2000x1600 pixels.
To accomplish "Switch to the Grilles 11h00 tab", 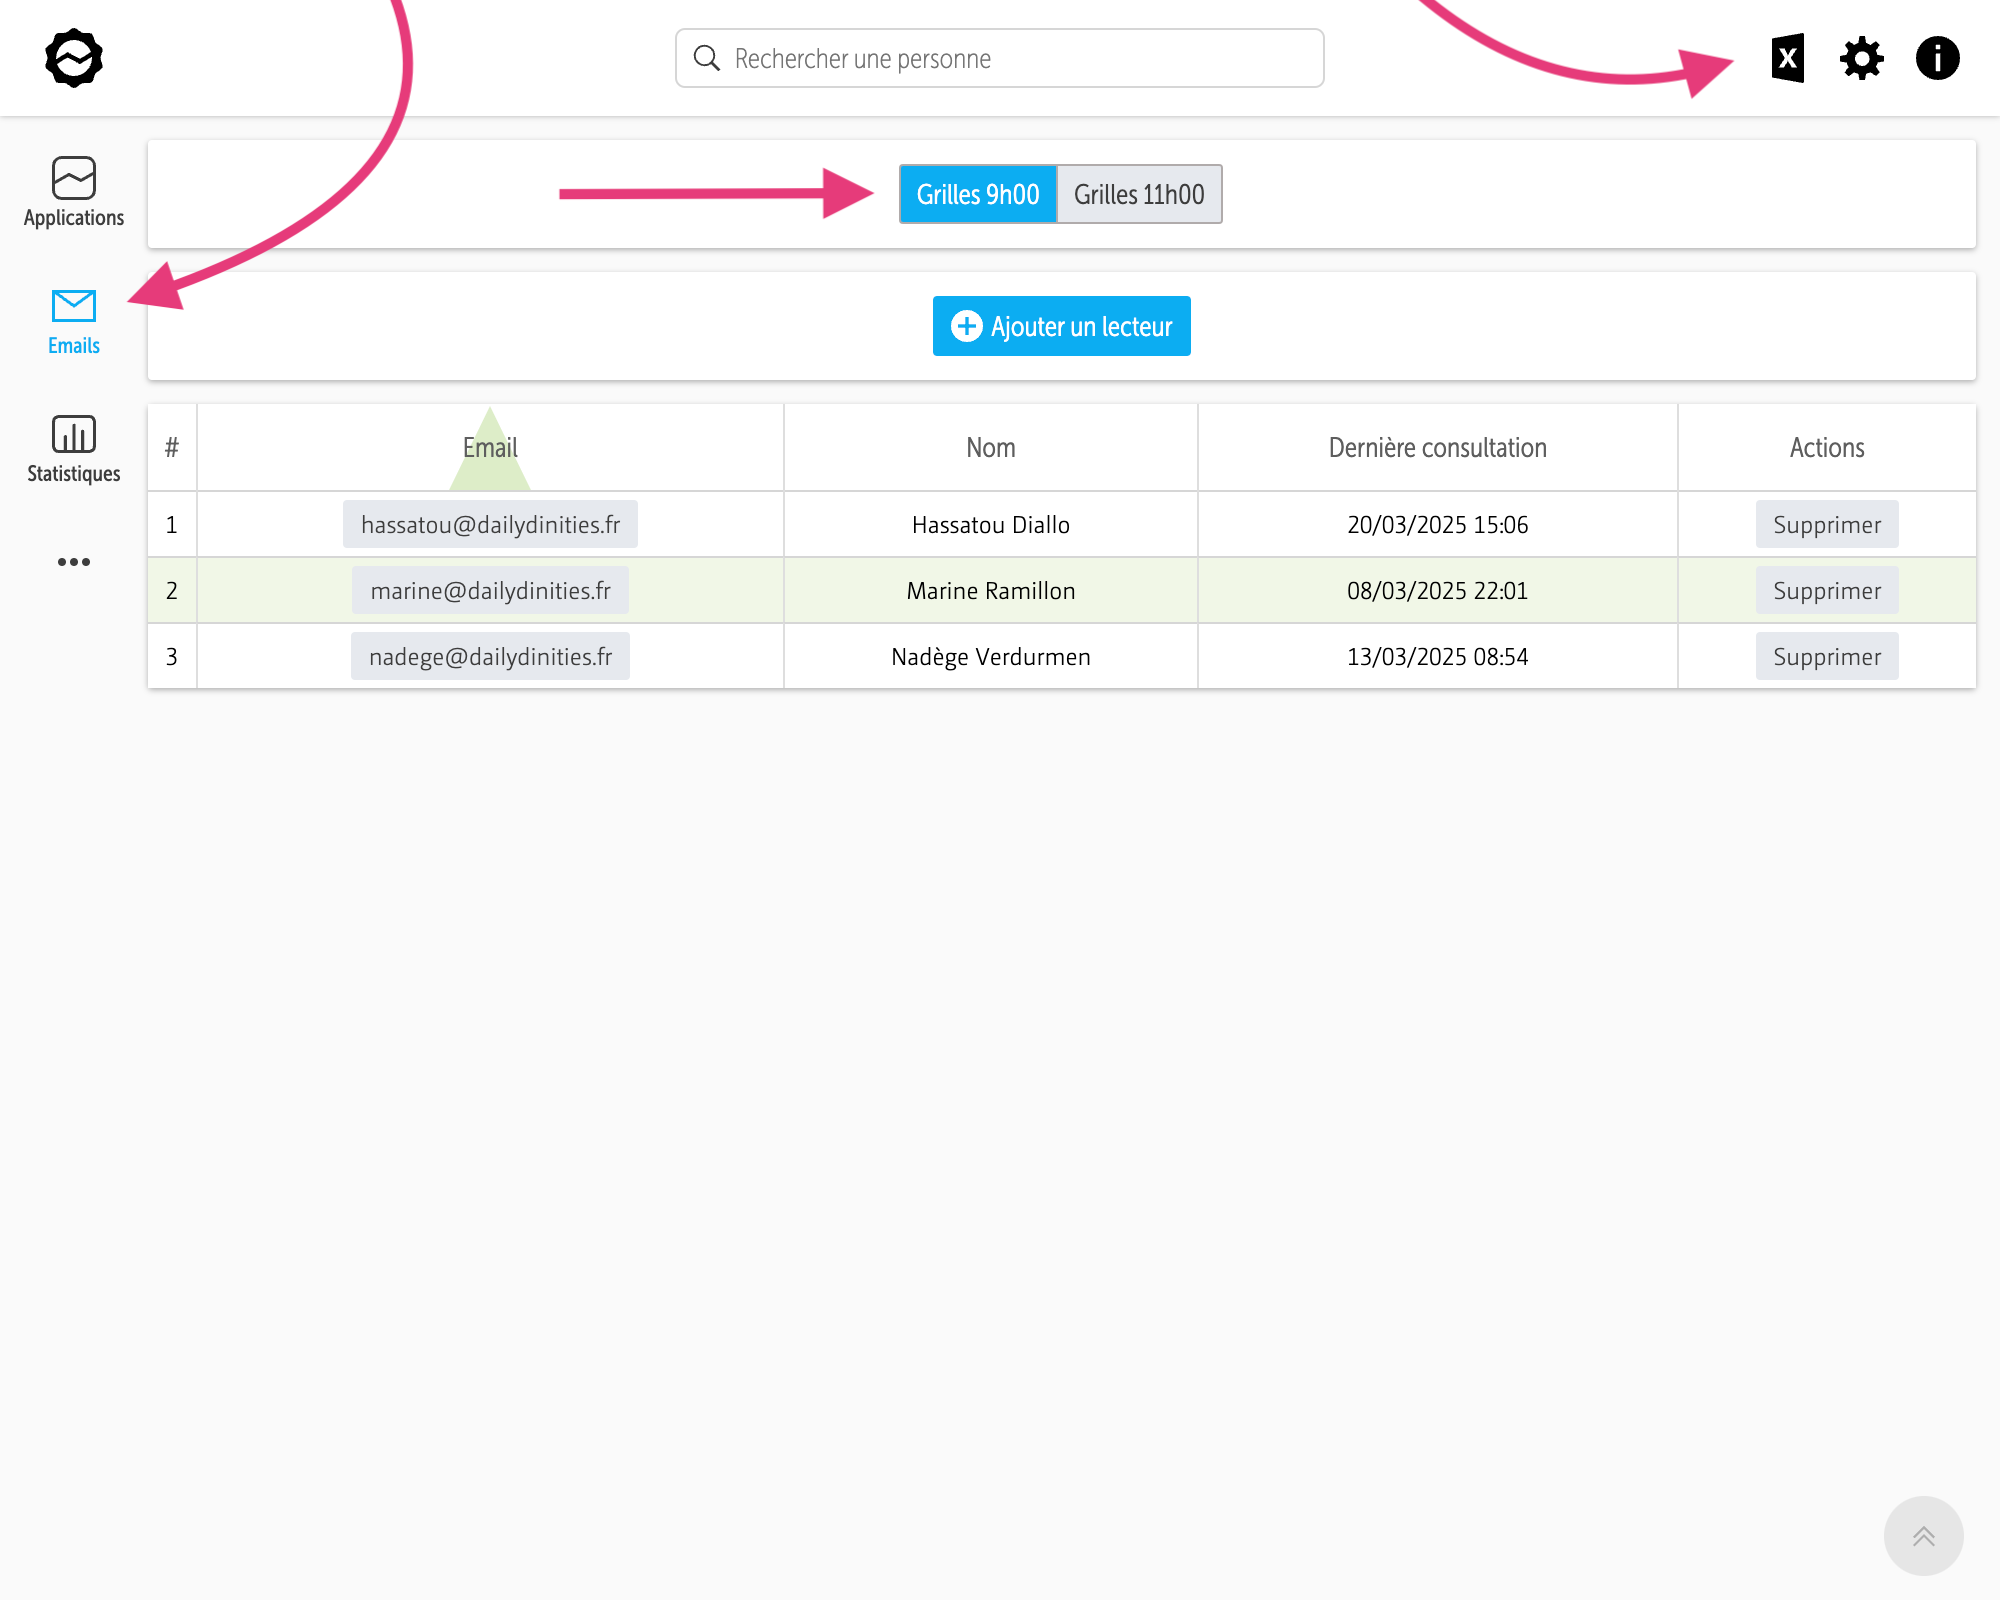I will [x=1139, y=194].
